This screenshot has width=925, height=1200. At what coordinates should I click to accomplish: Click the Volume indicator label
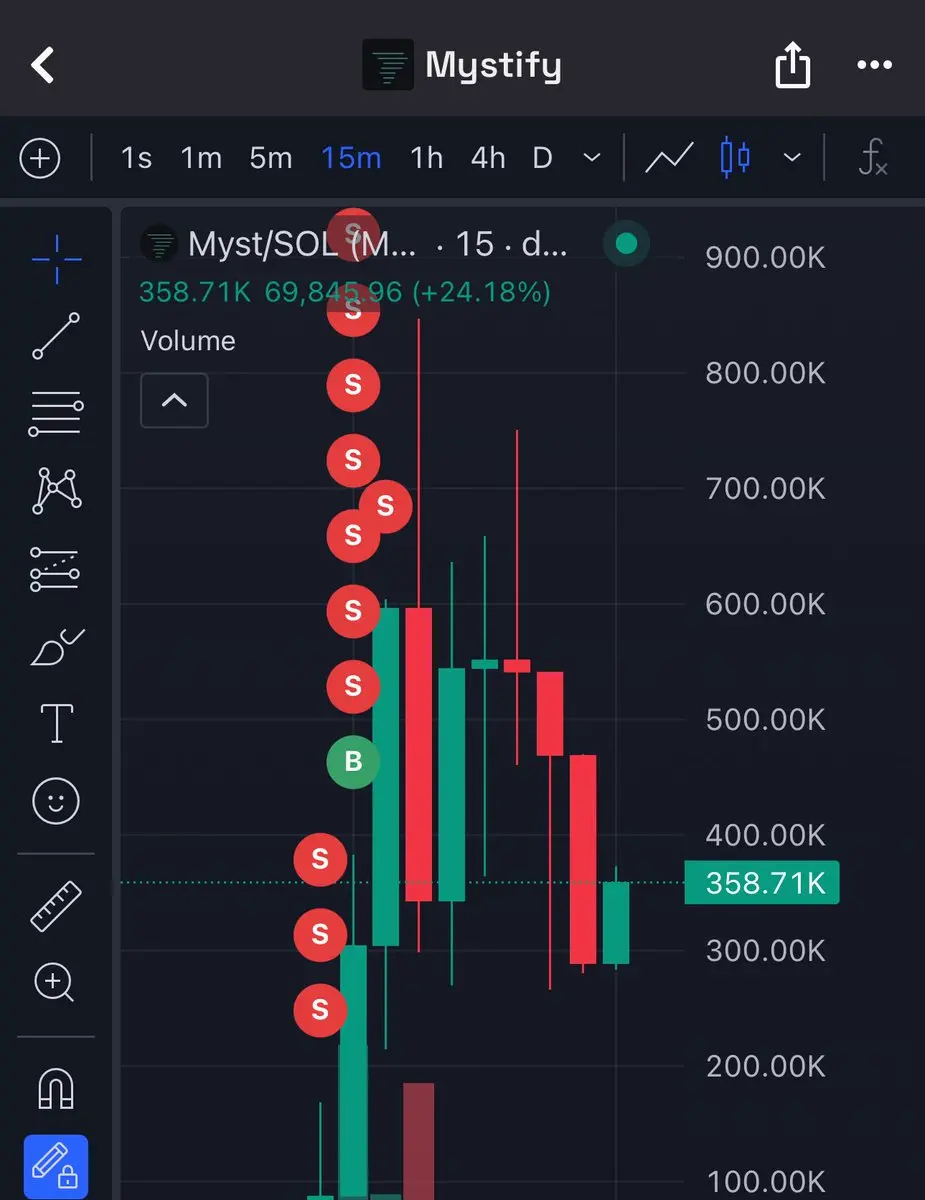click(188, 340)
